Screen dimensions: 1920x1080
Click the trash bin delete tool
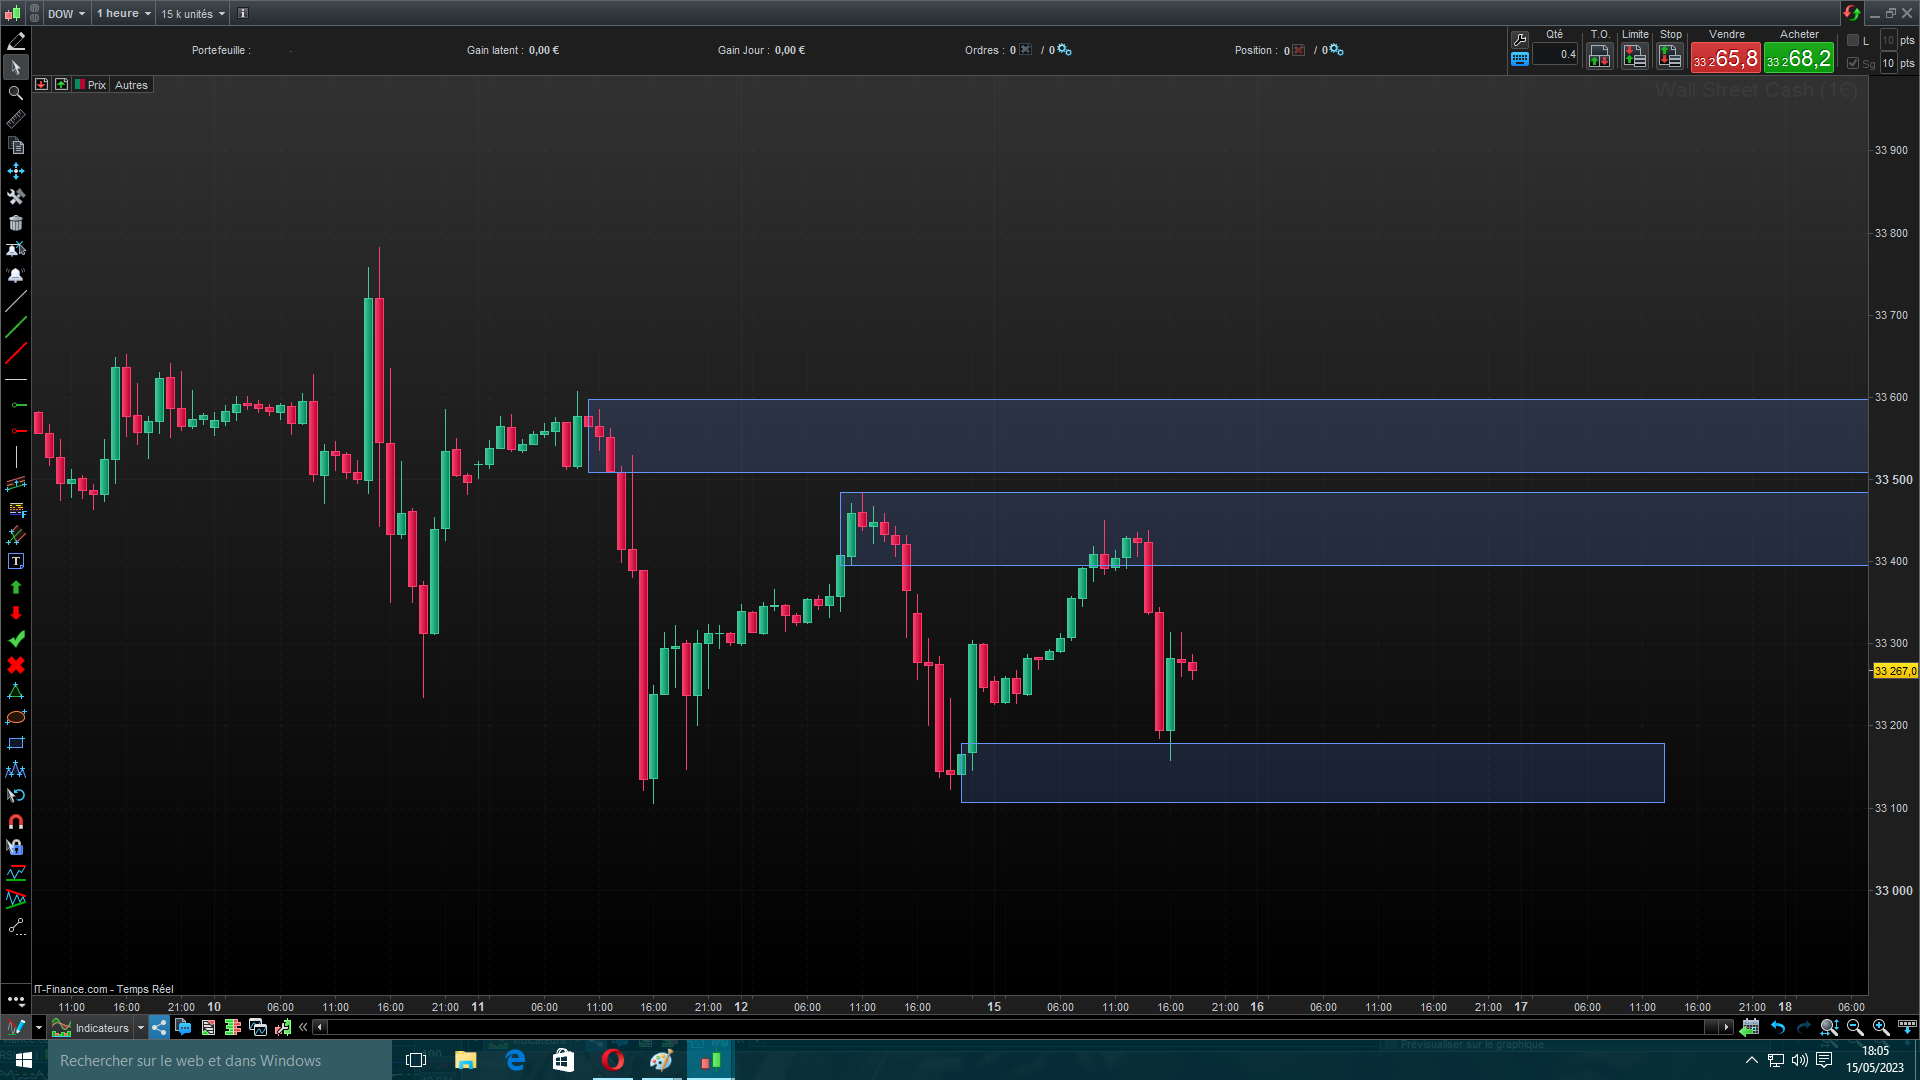[16, 223]
